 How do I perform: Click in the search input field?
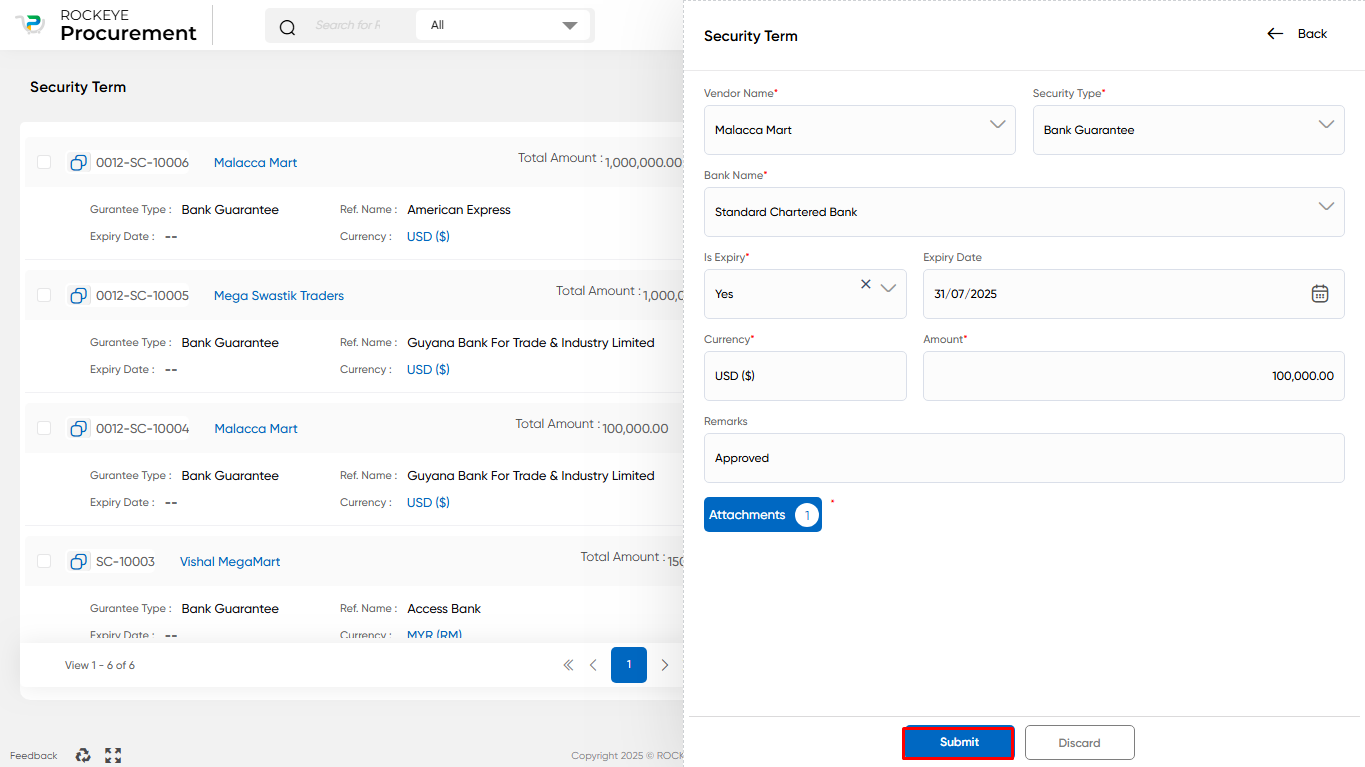pyautogui.click(x=348, y=25)
